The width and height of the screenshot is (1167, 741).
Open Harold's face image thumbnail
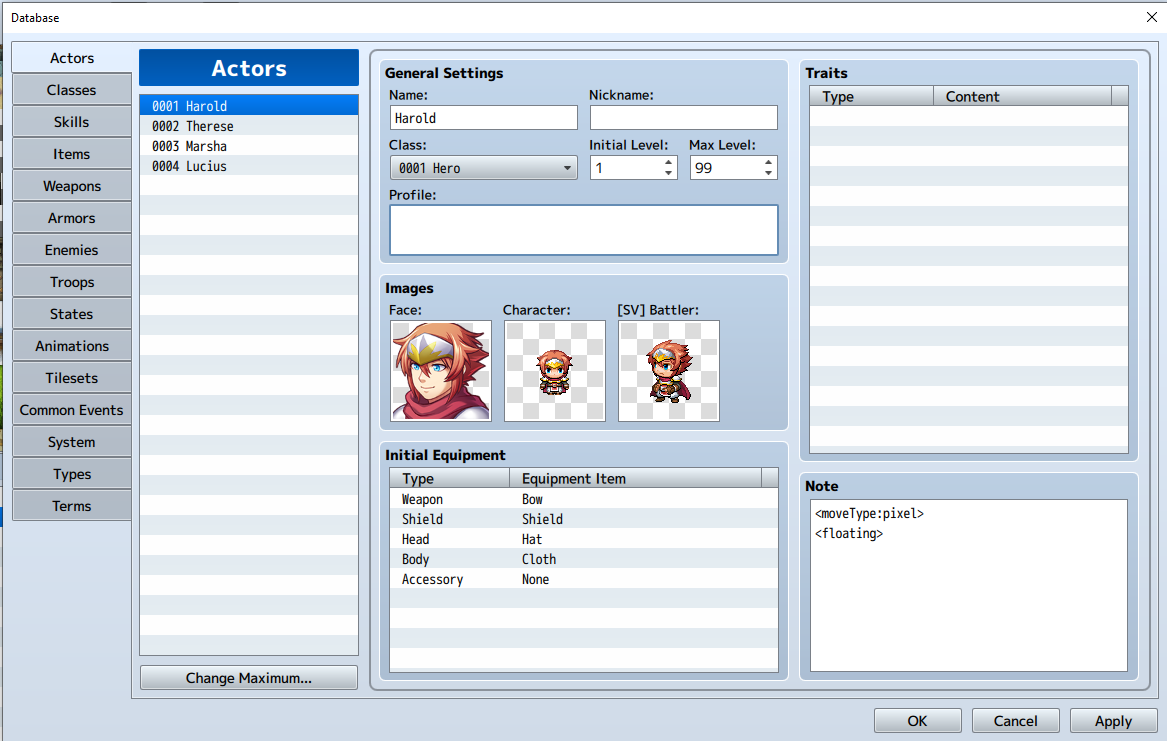point(440,370)
